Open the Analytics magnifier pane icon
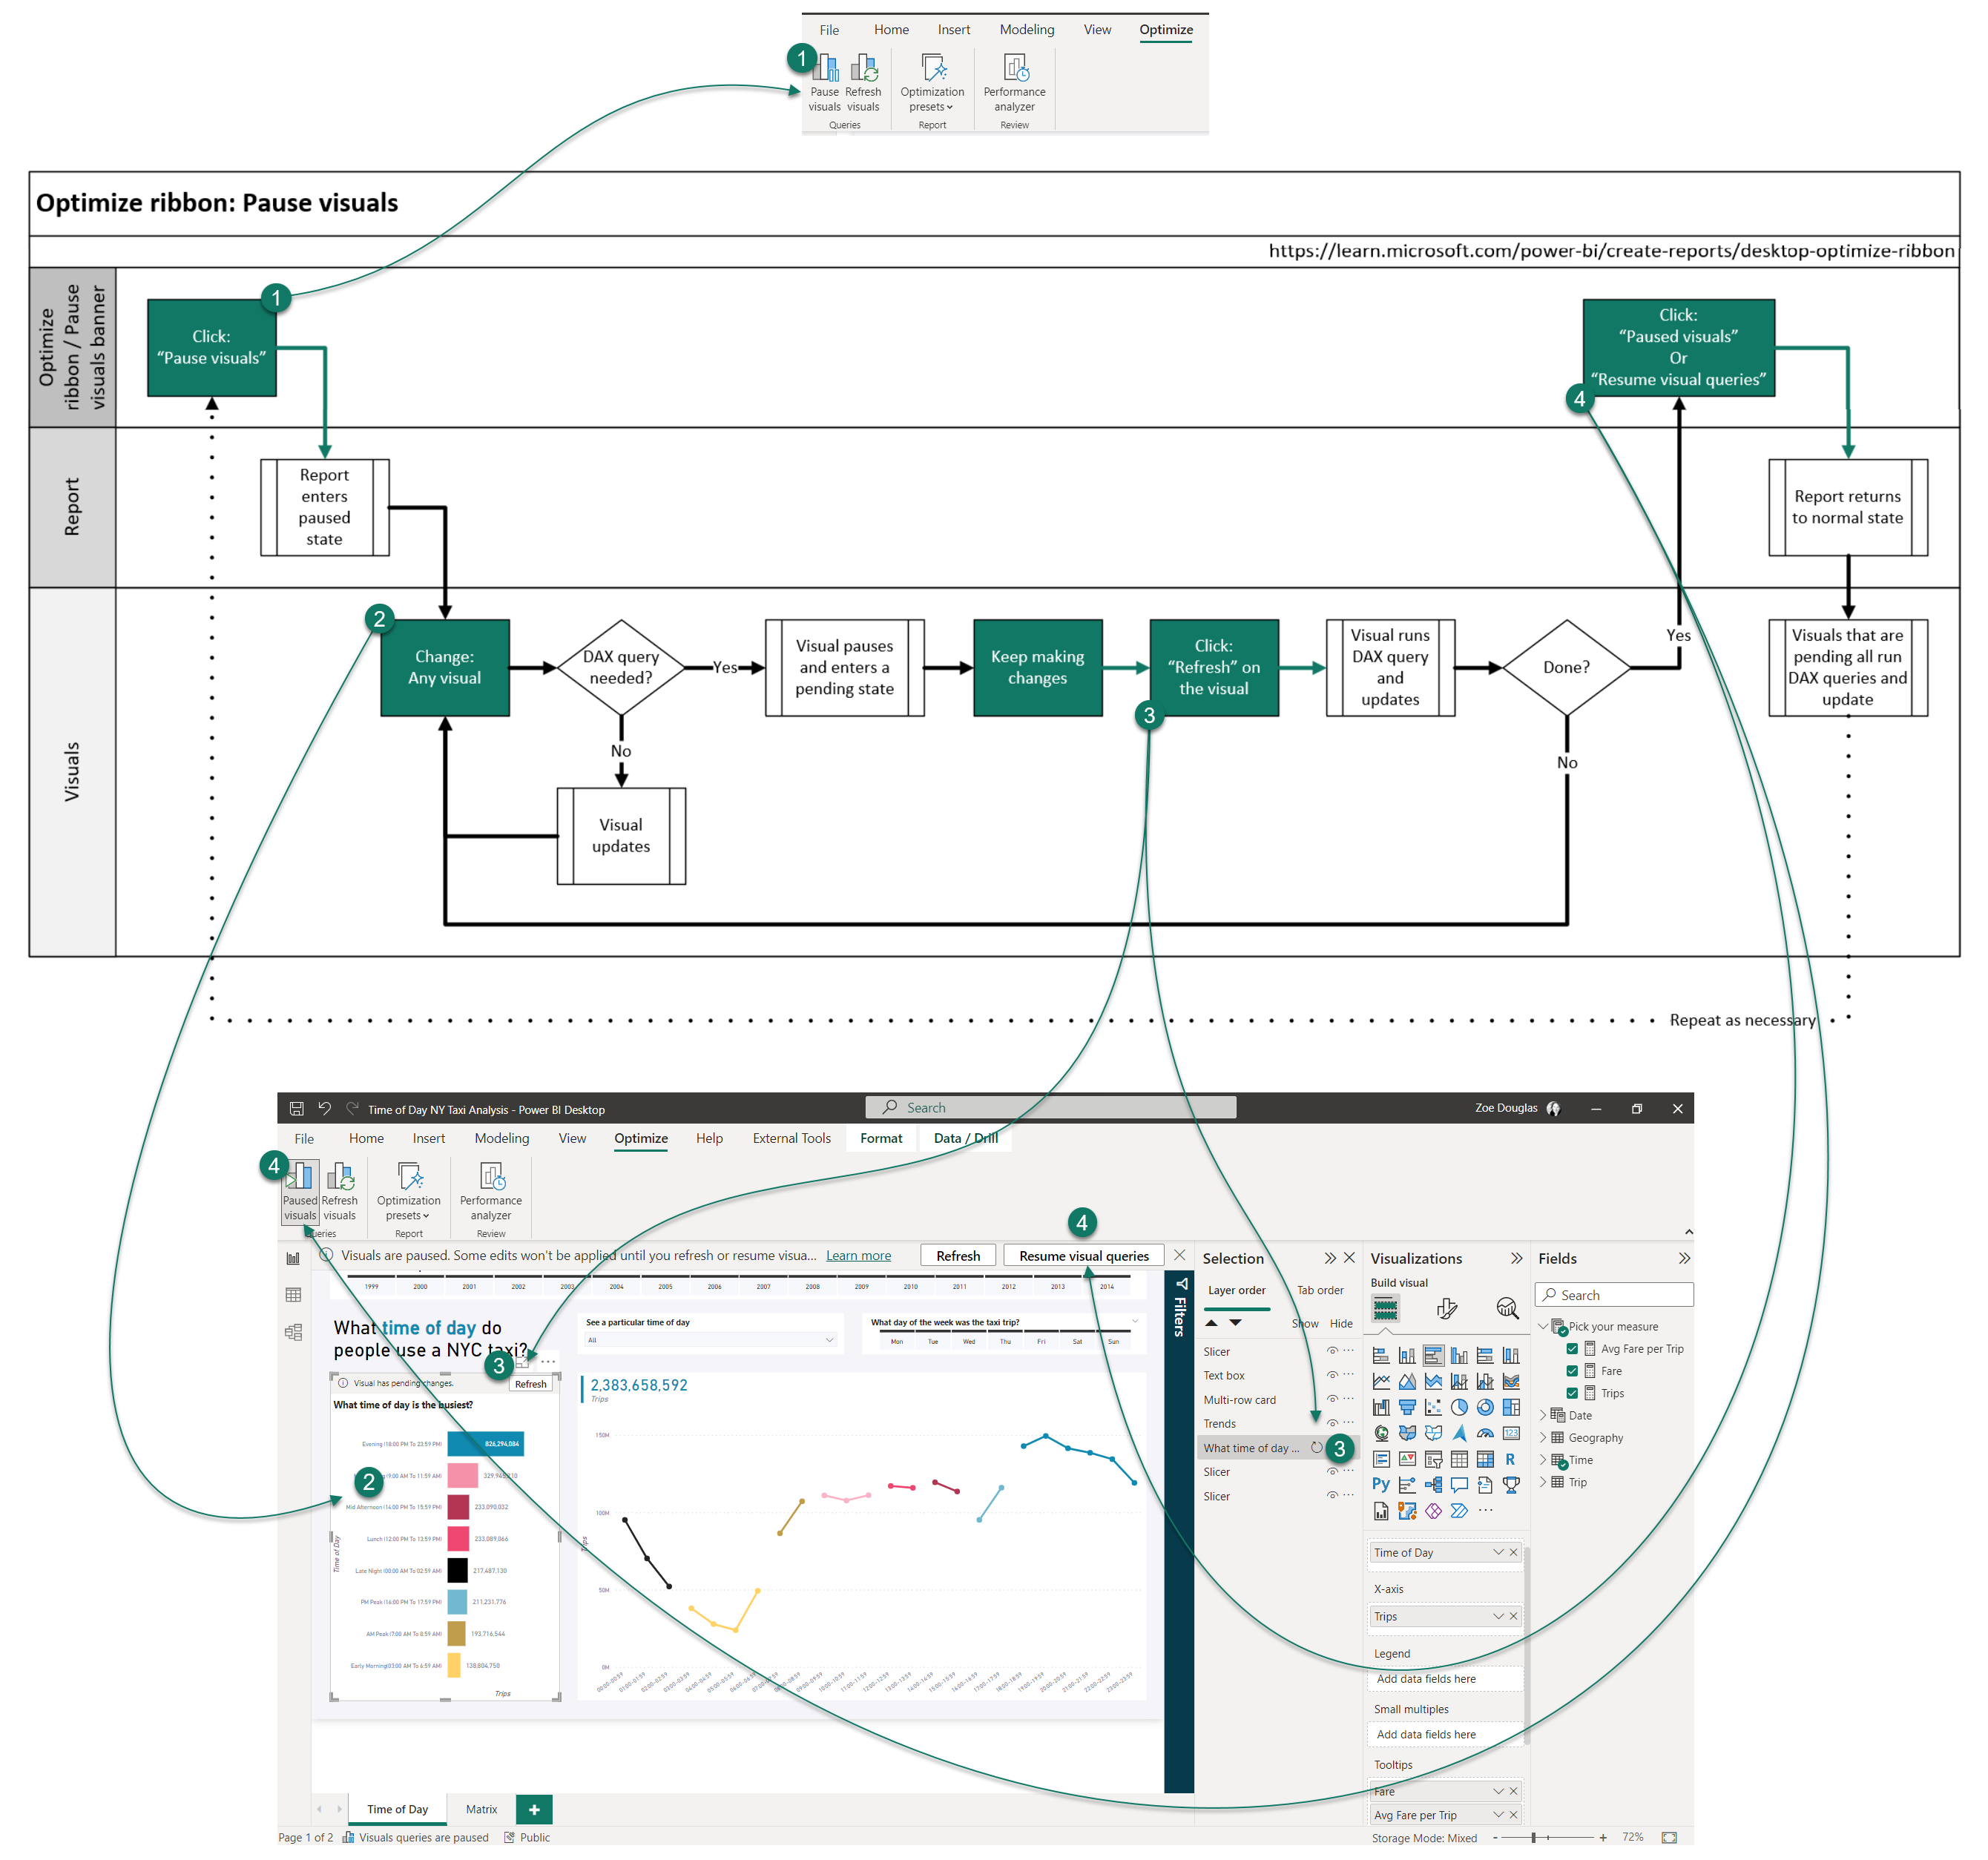The height and width of the screenshot is (1860, 1988). click(1506, 1308)
